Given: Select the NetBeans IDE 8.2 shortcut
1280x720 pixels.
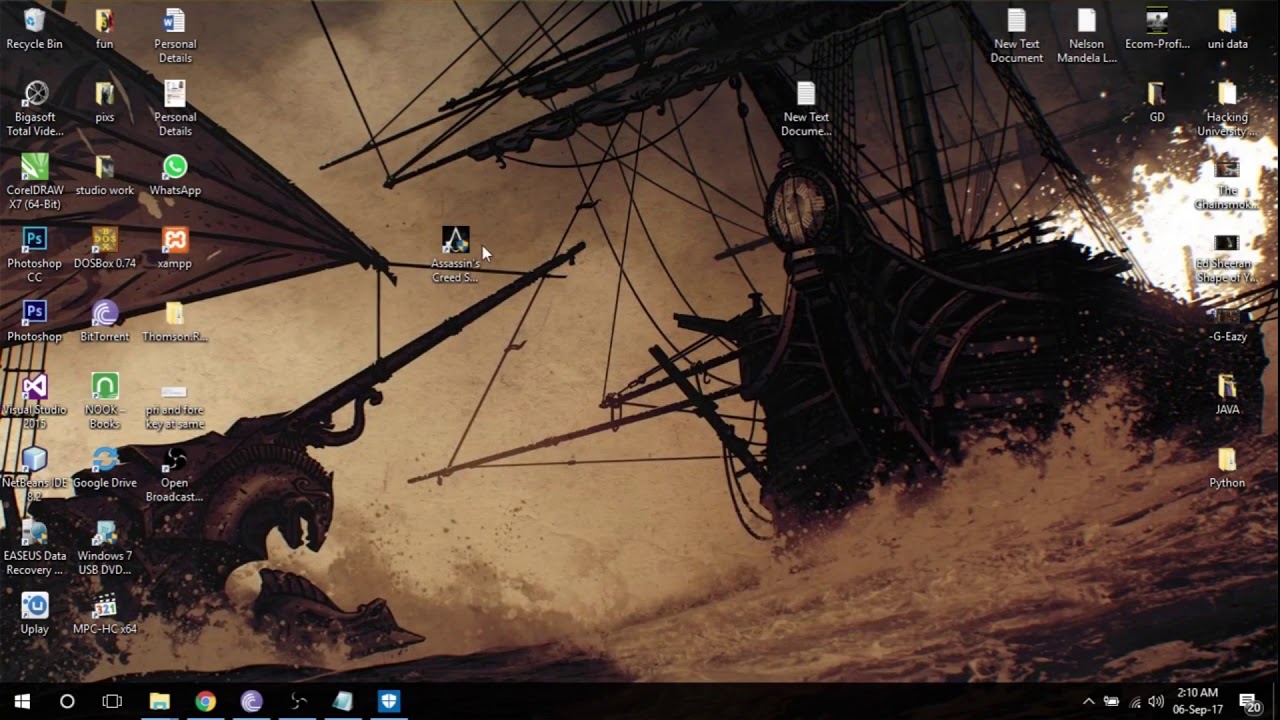Looking at the screenshot, I should 35,474.
